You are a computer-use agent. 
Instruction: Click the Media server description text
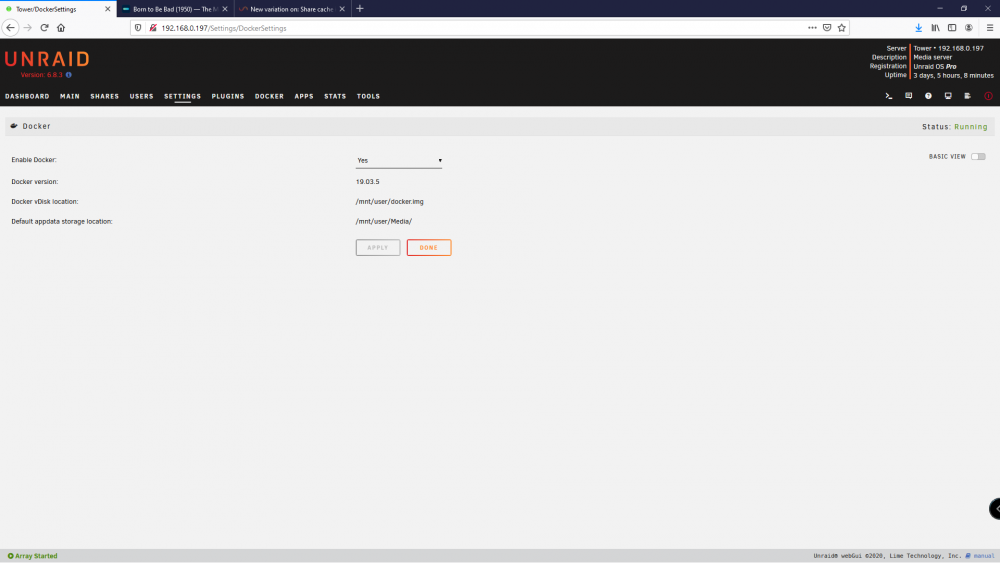click(x=932, y=57)
